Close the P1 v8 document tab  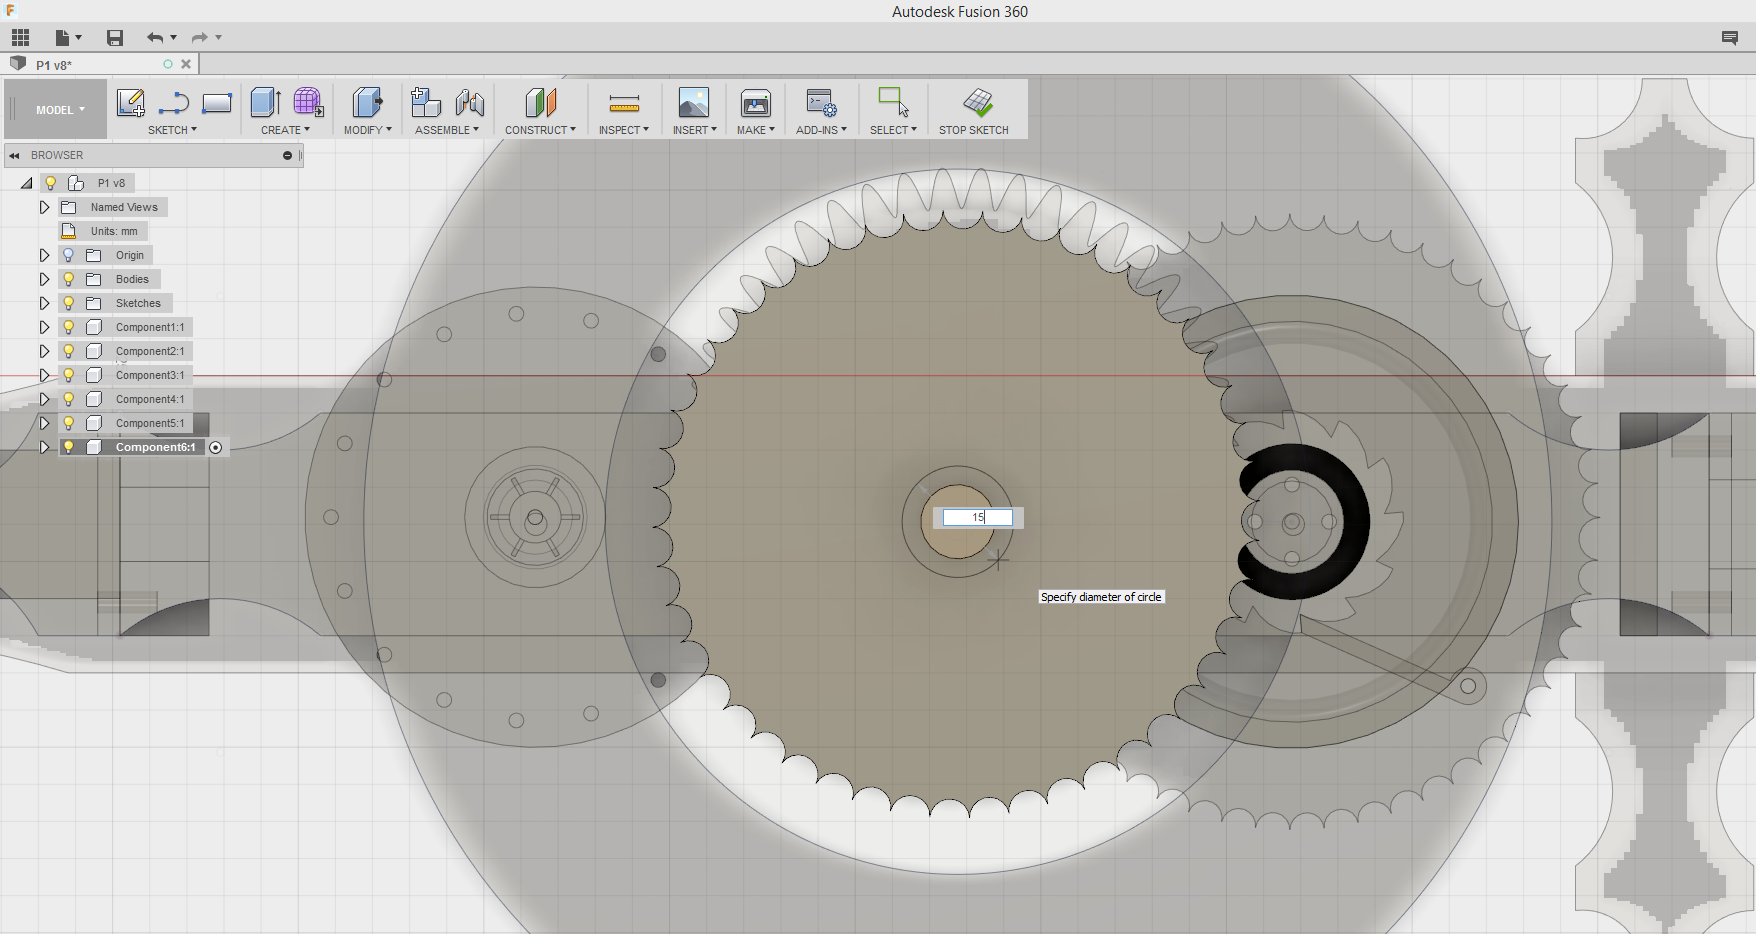[x=186, y=64]
